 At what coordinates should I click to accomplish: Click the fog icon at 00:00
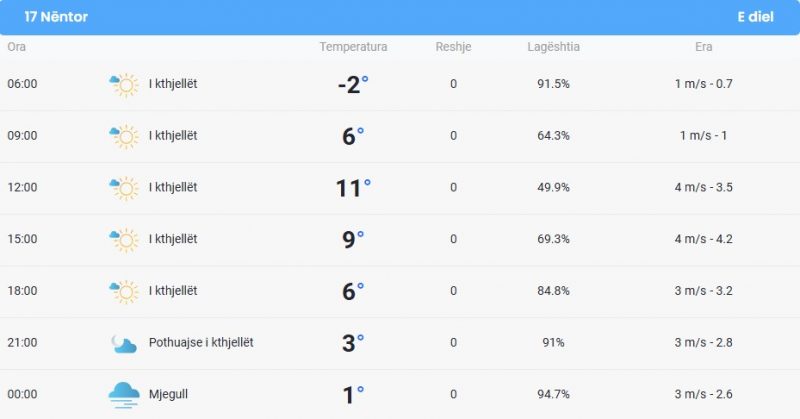pyautogui.click(x=124, y=395)
